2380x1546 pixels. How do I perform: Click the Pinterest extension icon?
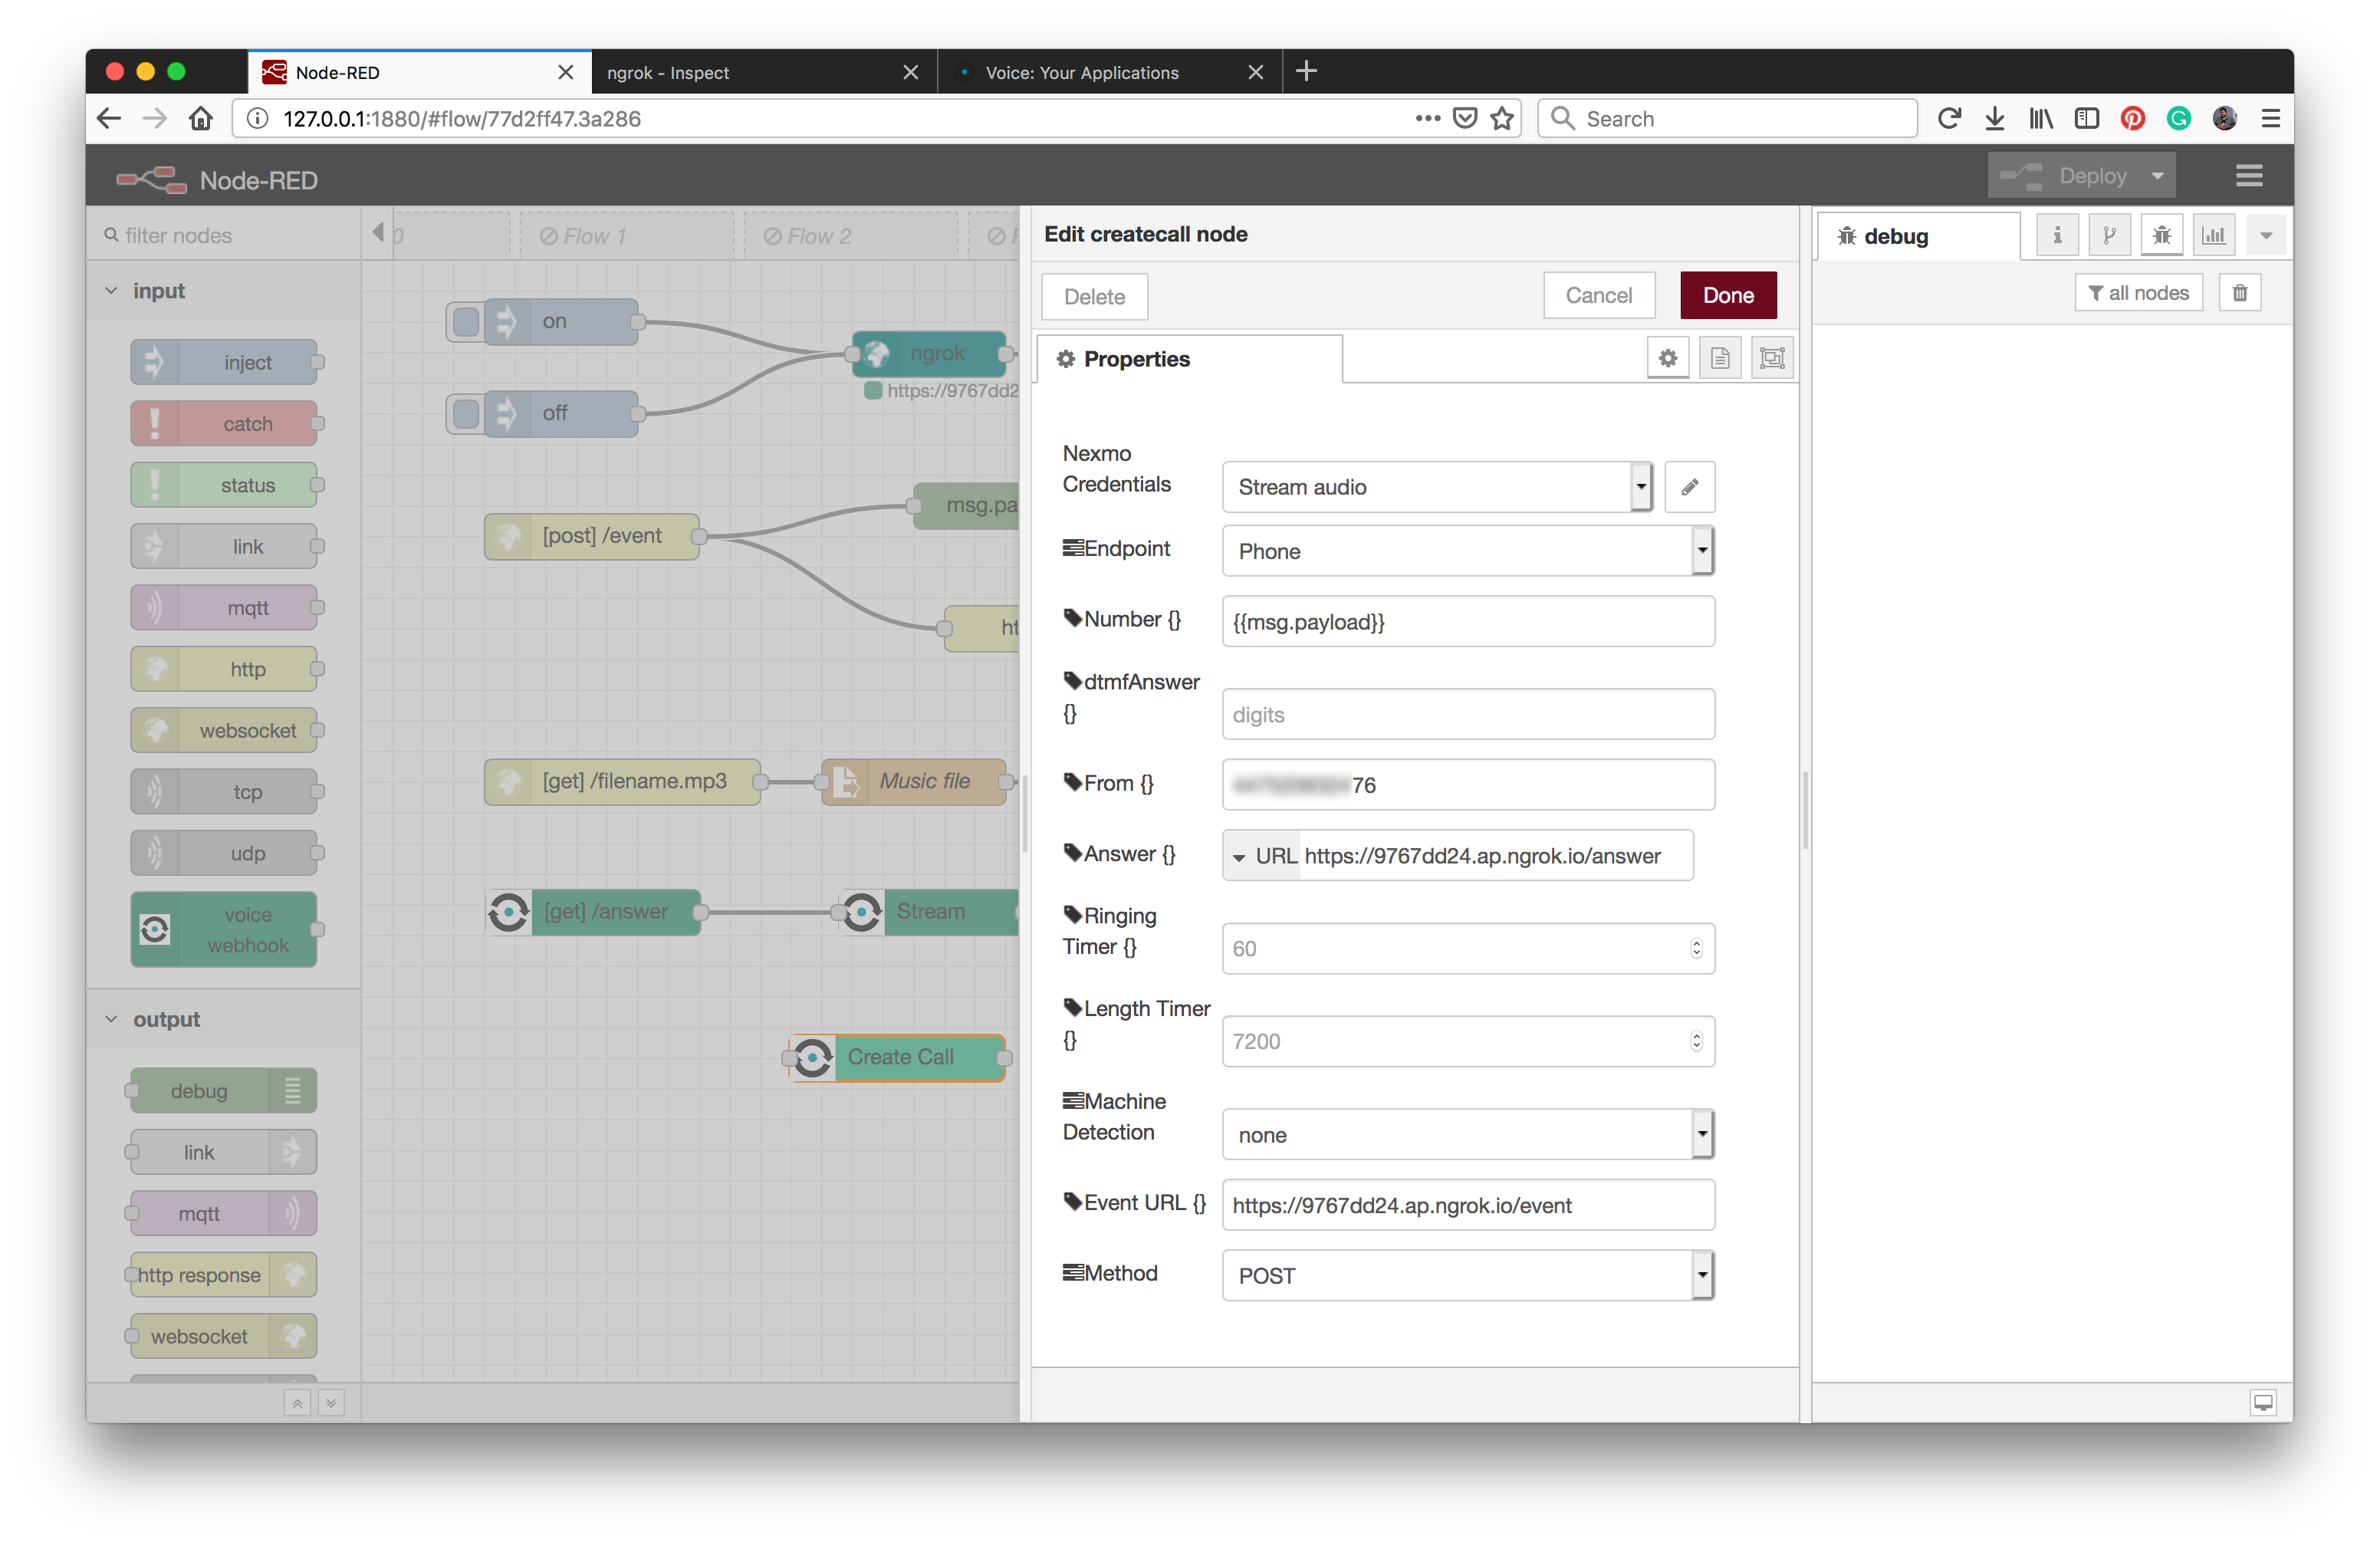click(2133, 119)
